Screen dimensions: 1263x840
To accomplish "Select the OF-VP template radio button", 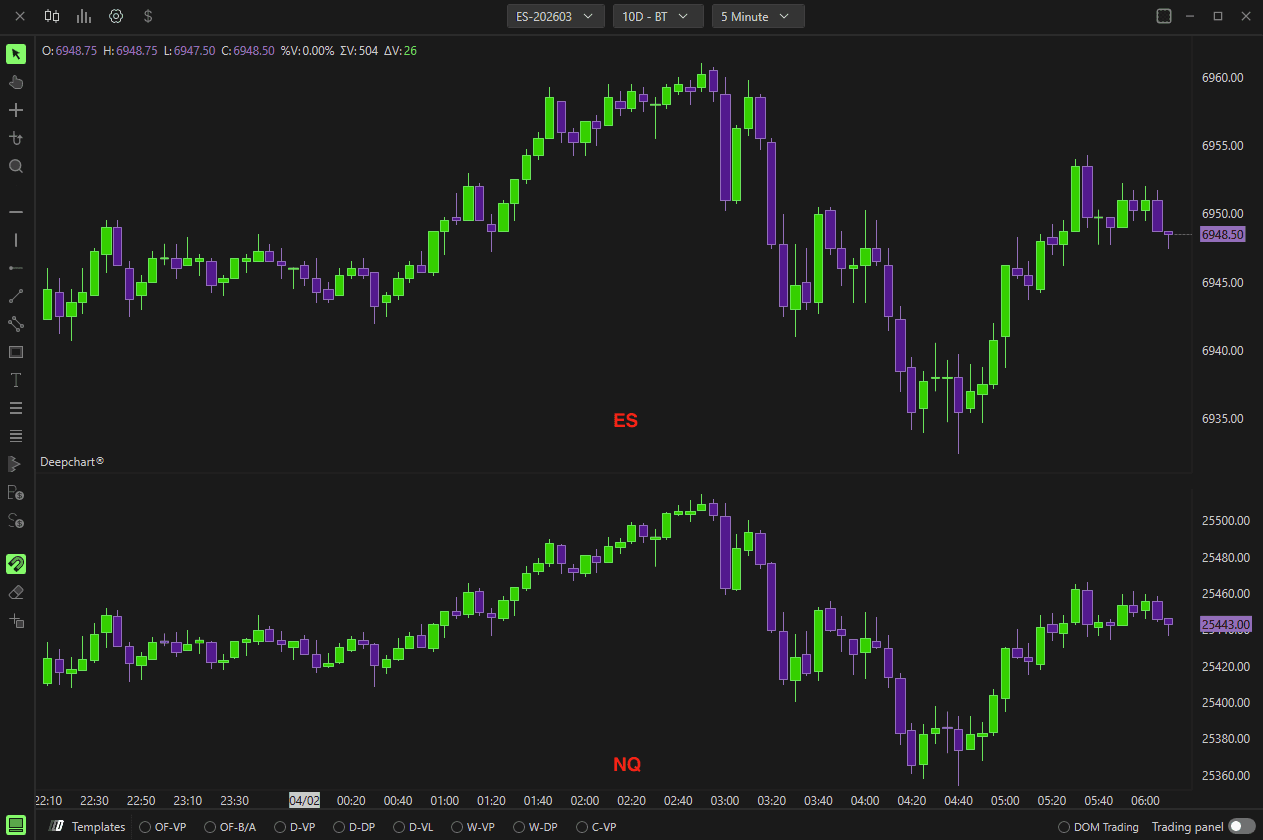I will [145, 827].
